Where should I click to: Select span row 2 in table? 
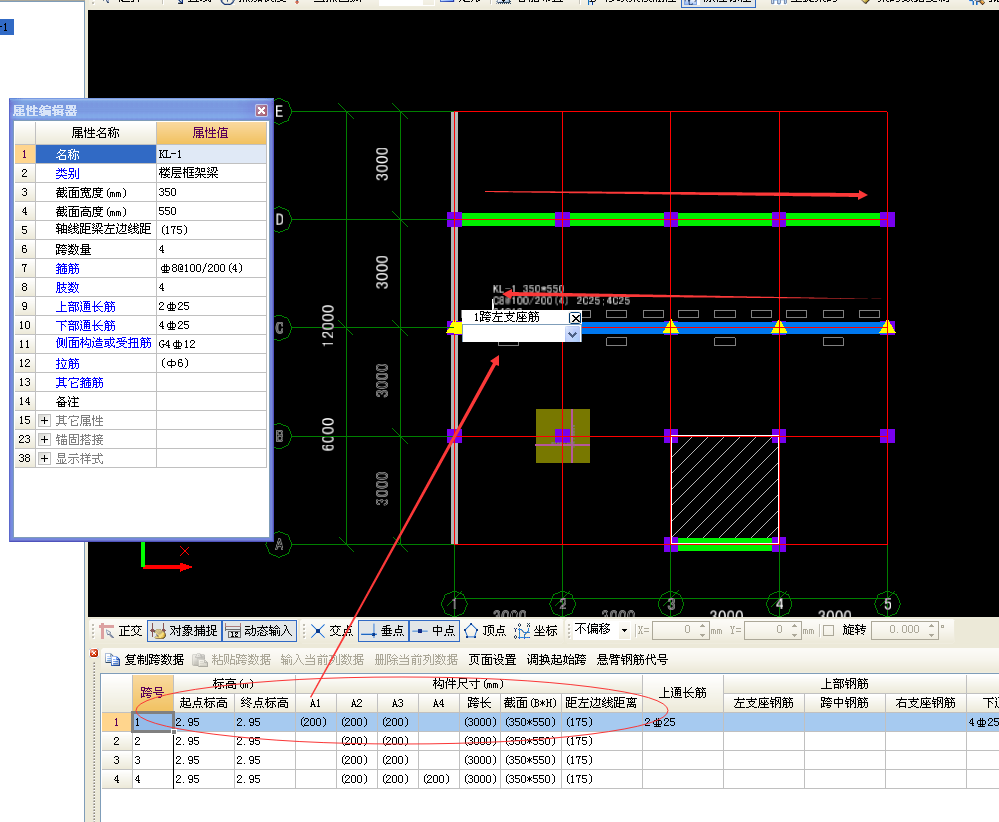pyautogui.click(x=116, y=741)
